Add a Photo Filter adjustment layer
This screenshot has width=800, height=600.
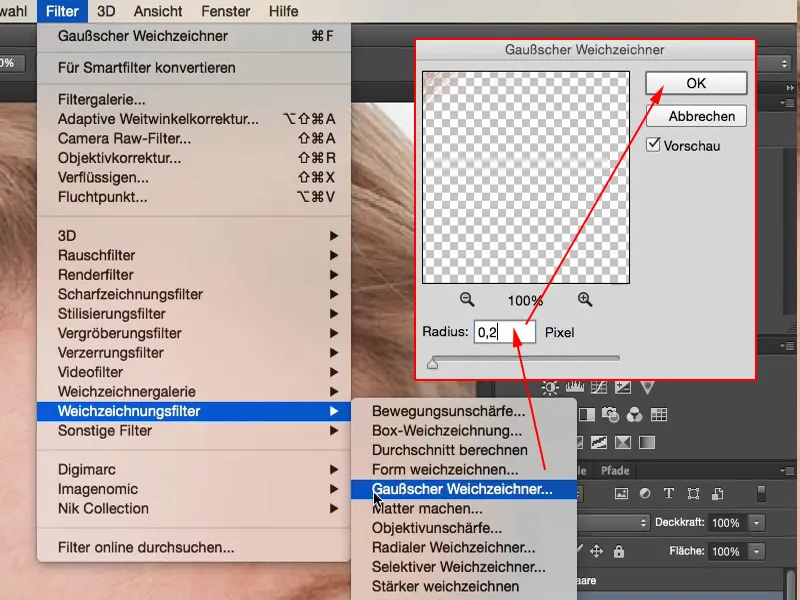click(610, 415)
